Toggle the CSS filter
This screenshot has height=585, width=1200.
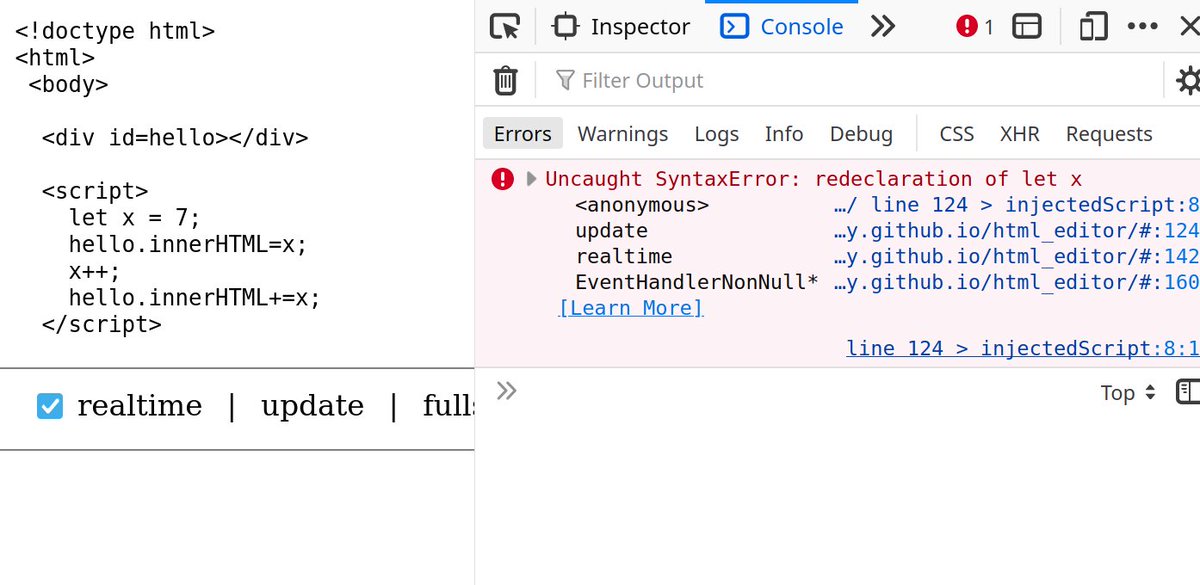[x=957, y=134]
